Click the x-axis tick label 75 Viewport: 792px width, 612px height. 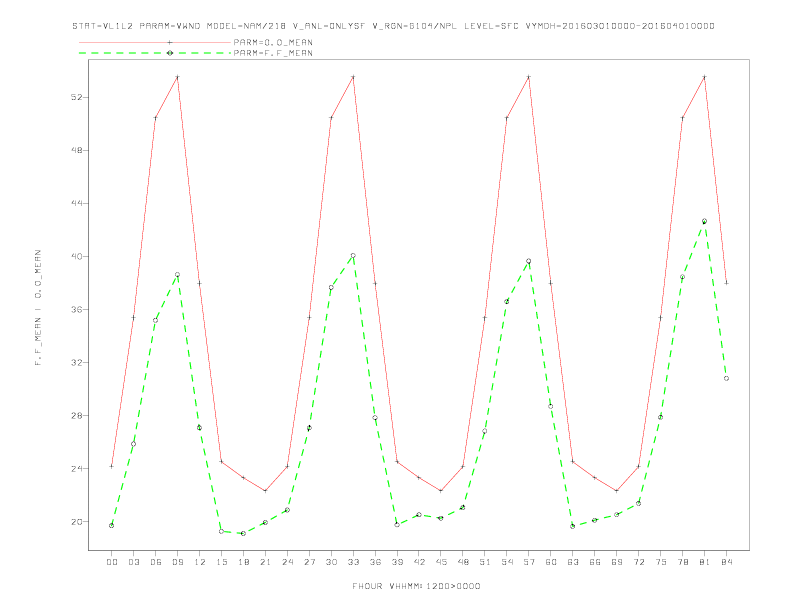(x=661, y=562)
